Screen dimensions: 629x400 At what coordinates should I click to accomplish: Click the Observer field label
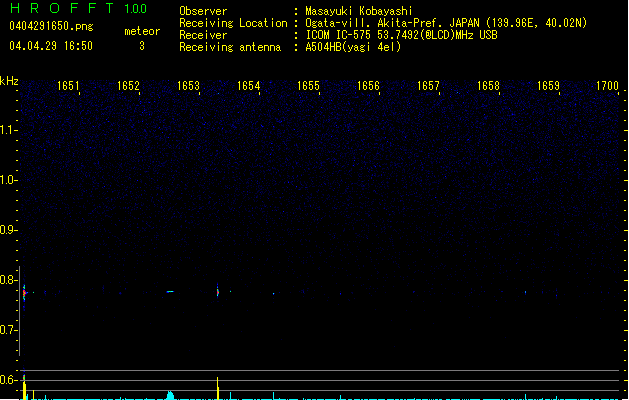203,11
